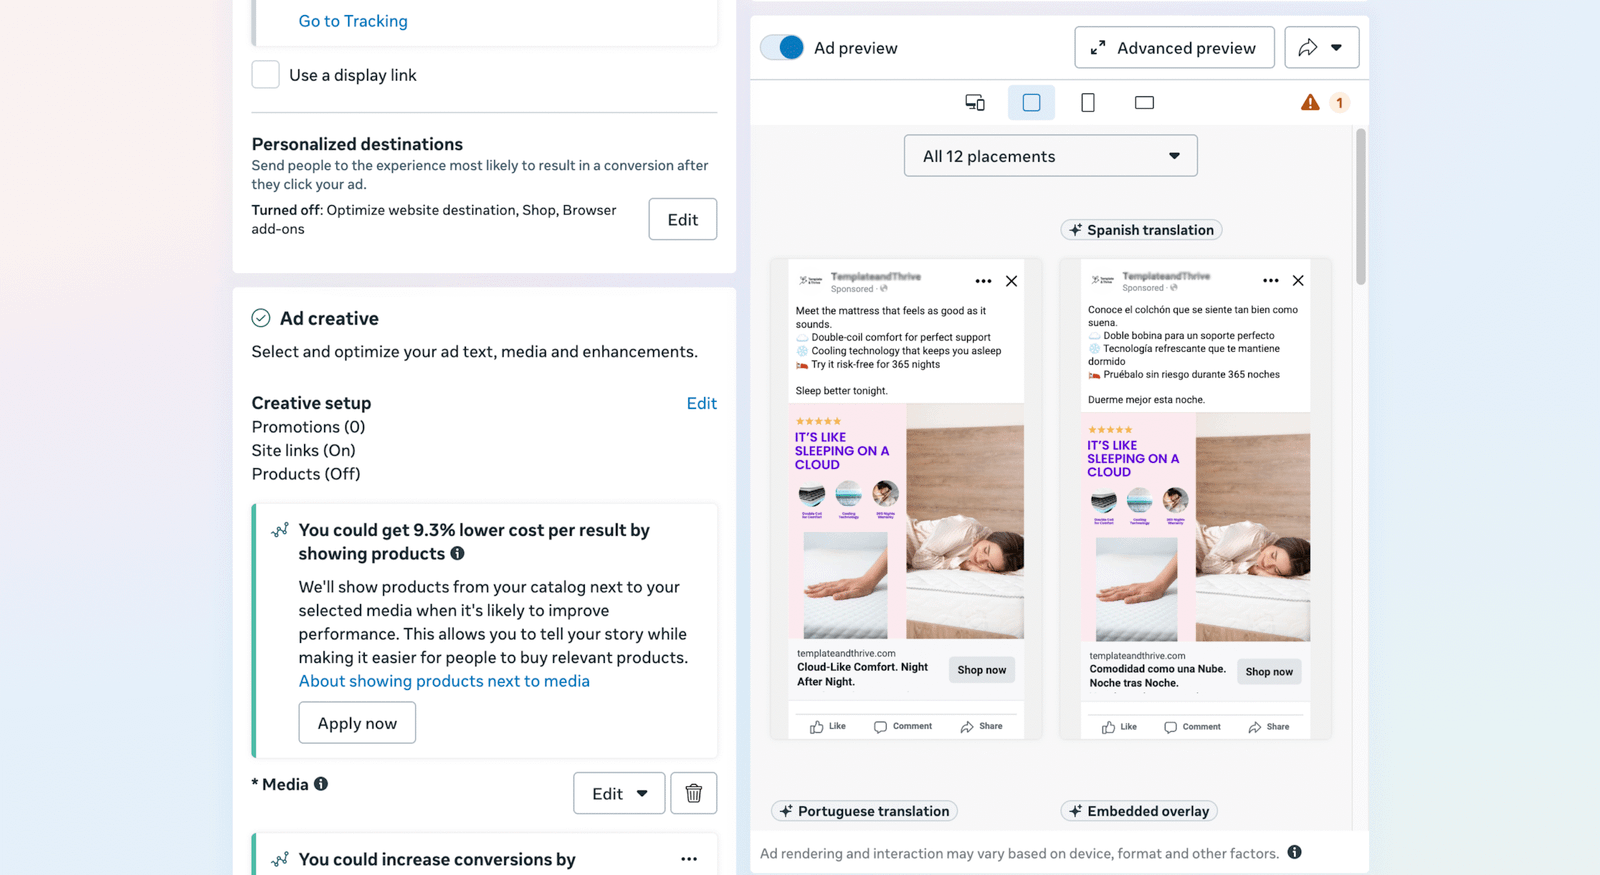
Task: Check the Use a display link box
Action: pyautogui.click(x=265, y=75)
